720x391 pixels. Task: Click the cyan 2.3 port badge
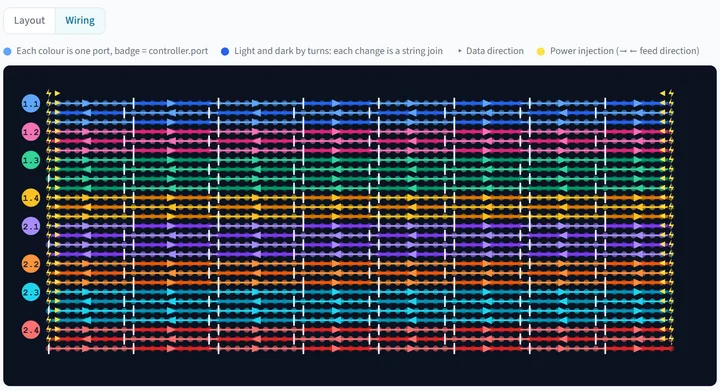31,292
